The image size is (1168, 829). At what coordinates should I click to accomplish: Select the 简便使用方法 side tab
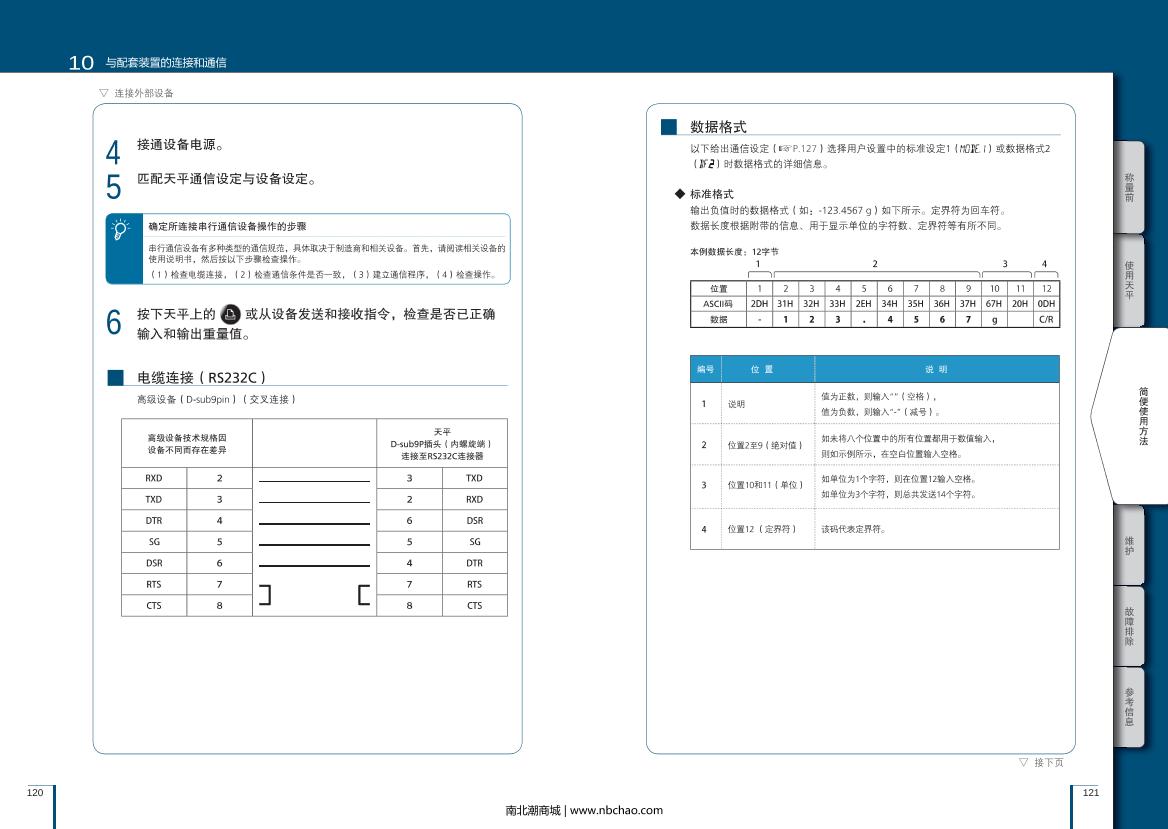pos(1141,415)
